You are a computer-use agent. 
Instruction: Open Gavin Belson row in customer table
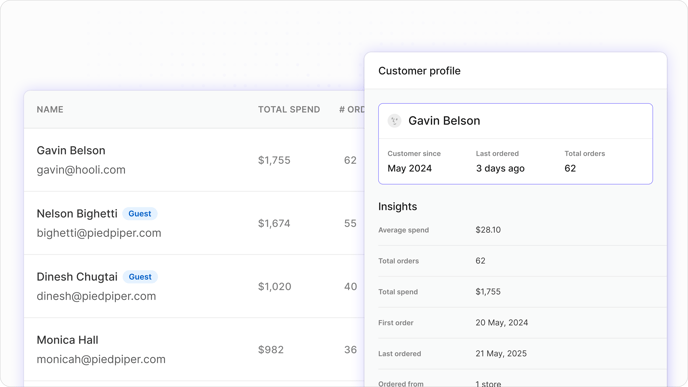[194, 160]
